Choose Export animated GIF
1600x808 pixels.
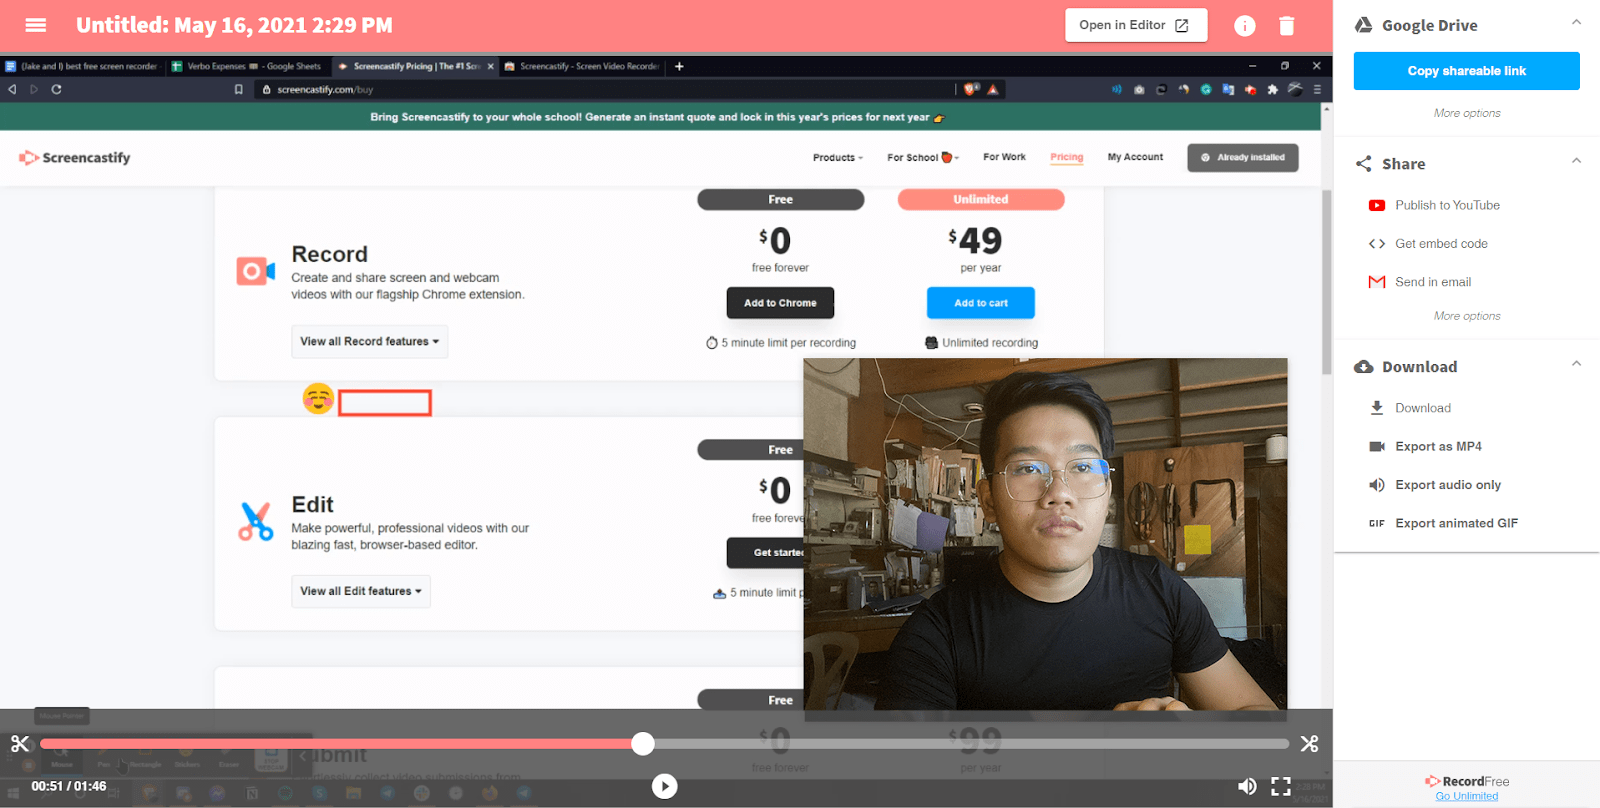1456,523
